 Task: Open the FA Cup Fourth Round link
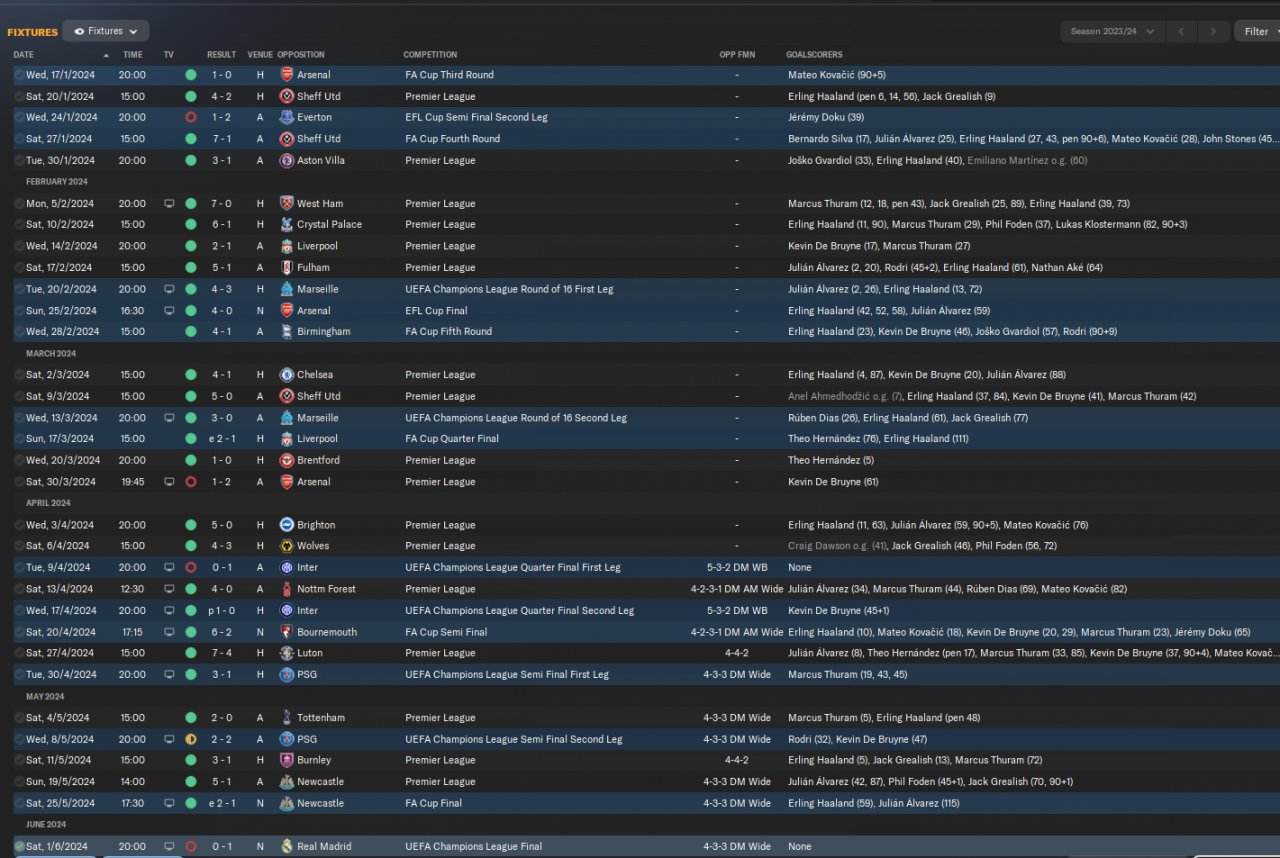(452, 139)
